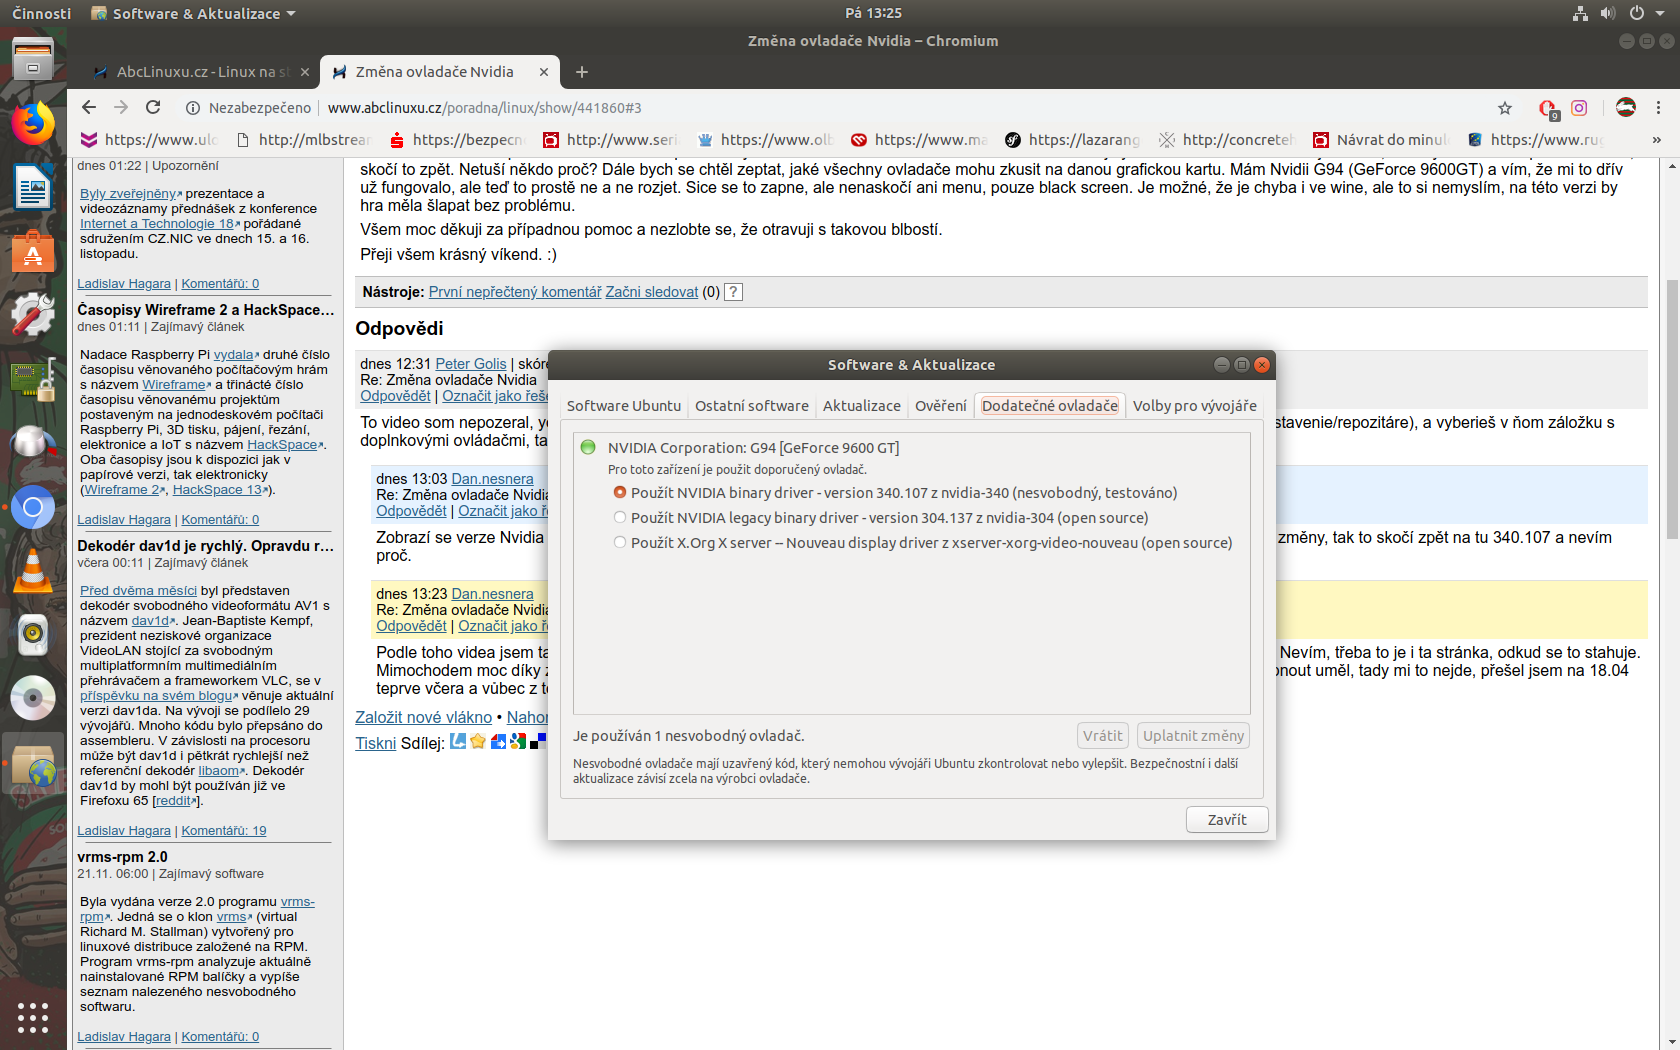Go forward in Chromium
Screen dimensions: 1680x1050
coord(121,107)
